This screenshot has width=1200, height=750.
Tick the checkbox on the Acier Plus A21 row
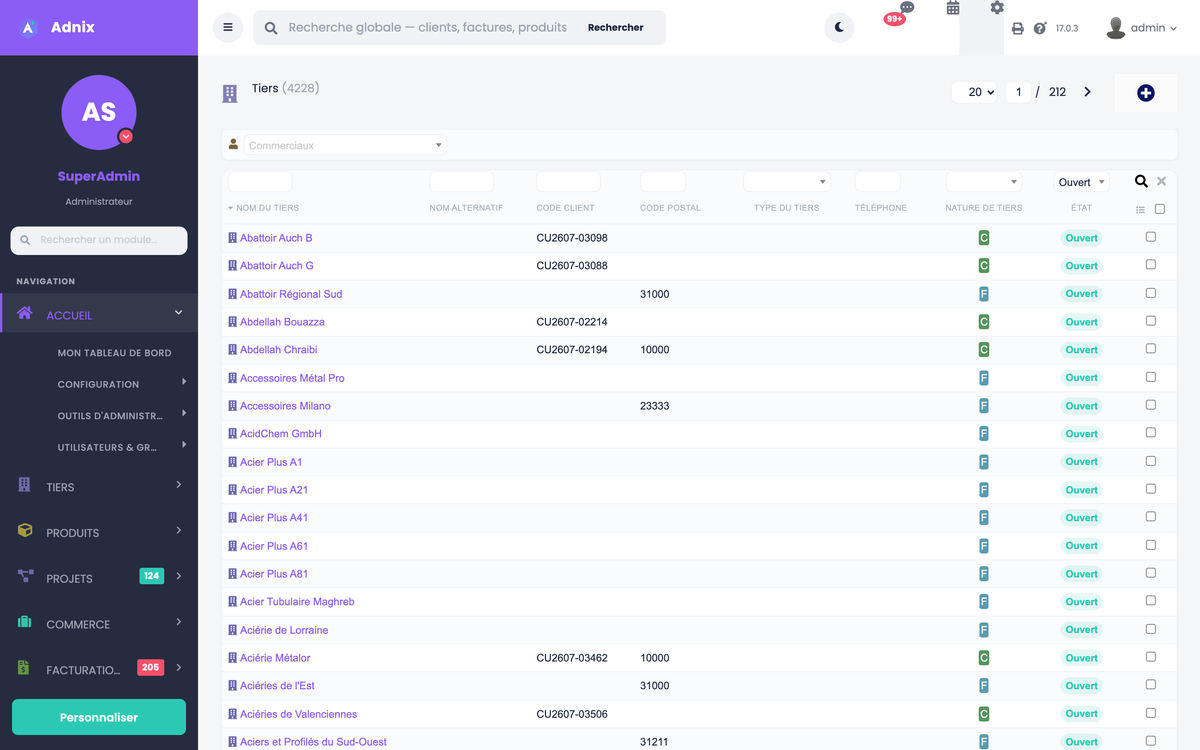pyautogui.click(x=1150, y=489)
